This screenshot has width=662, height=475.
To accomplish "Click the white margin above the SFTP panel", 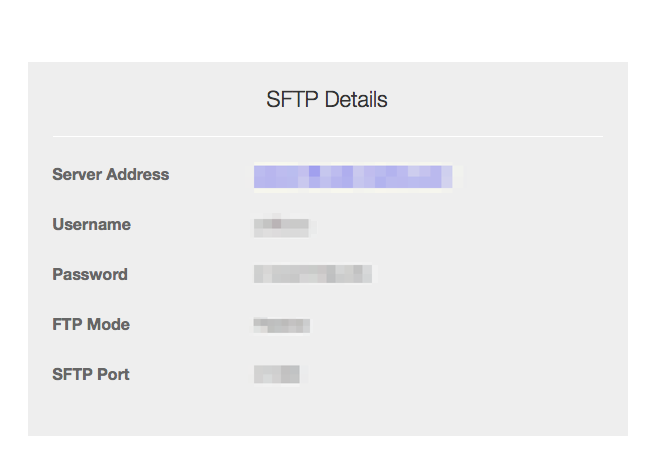I will coord(327,30).
